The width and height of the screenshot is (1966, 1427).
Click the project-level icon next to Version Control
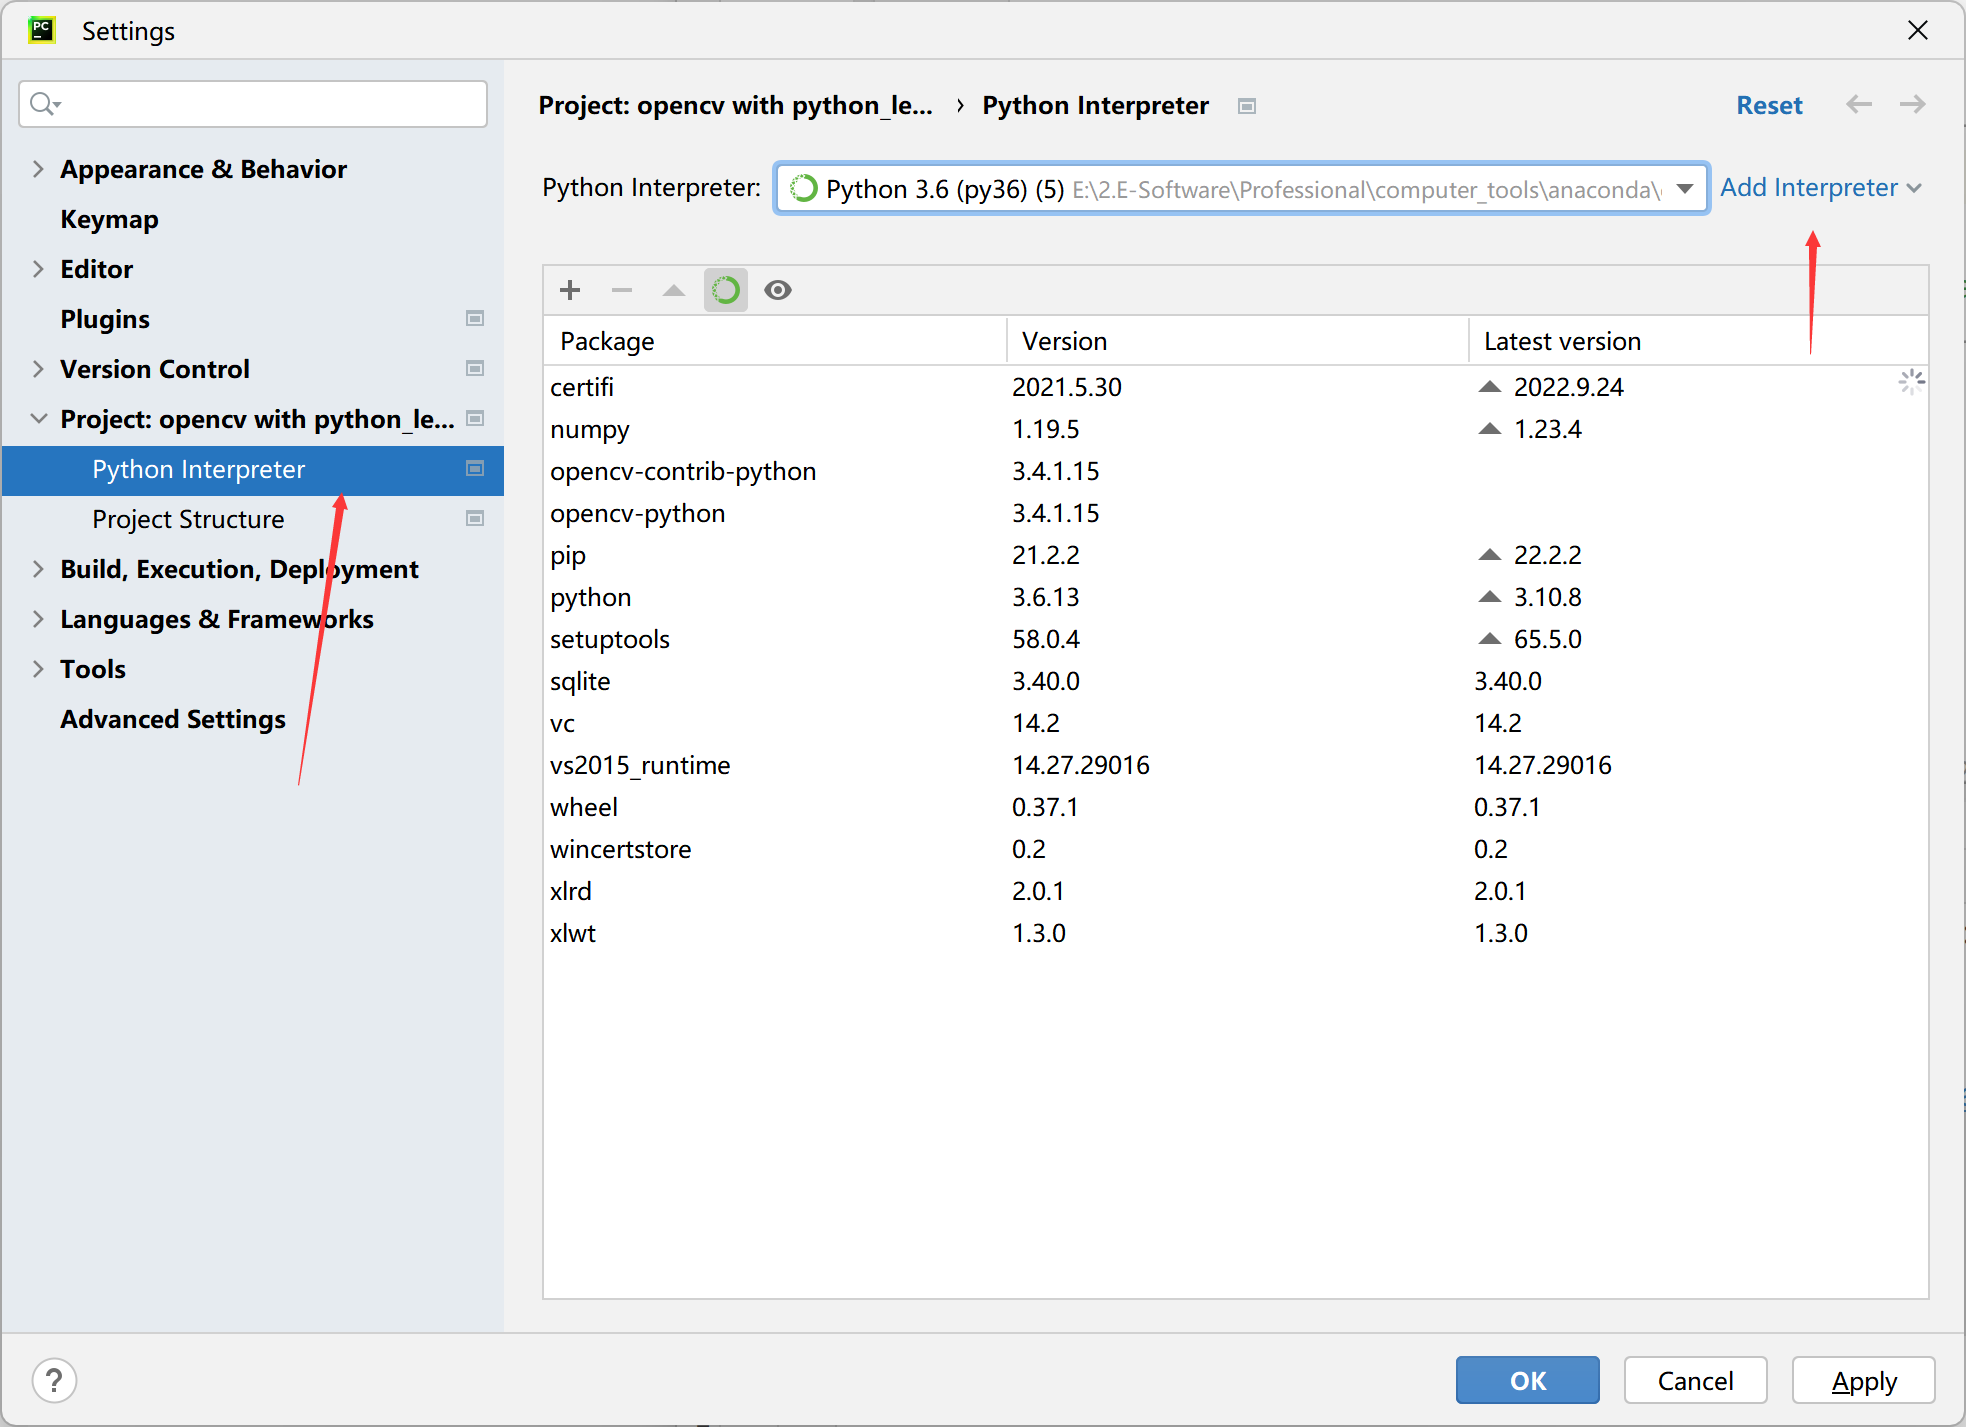475,368
